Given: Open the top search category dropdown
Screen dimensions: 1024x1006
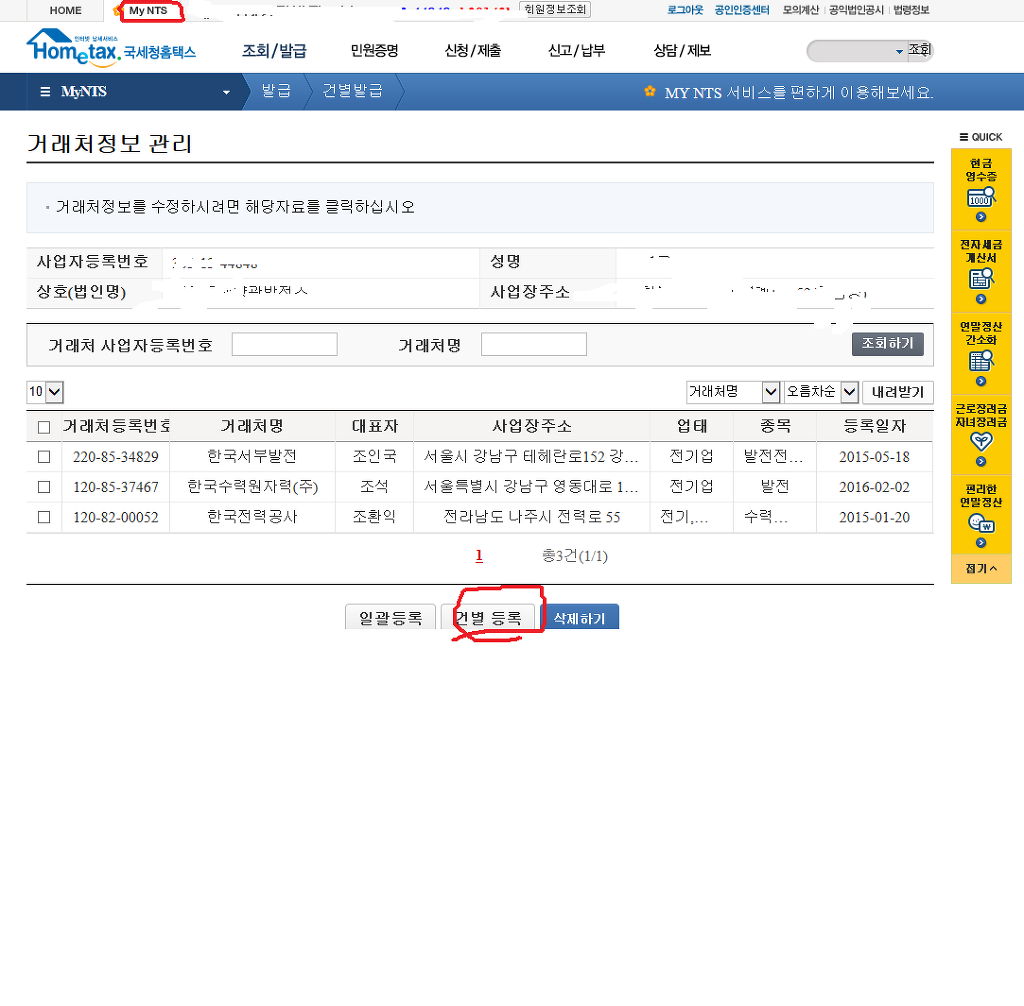Looking at the screenshot, I should coord(899,51).
